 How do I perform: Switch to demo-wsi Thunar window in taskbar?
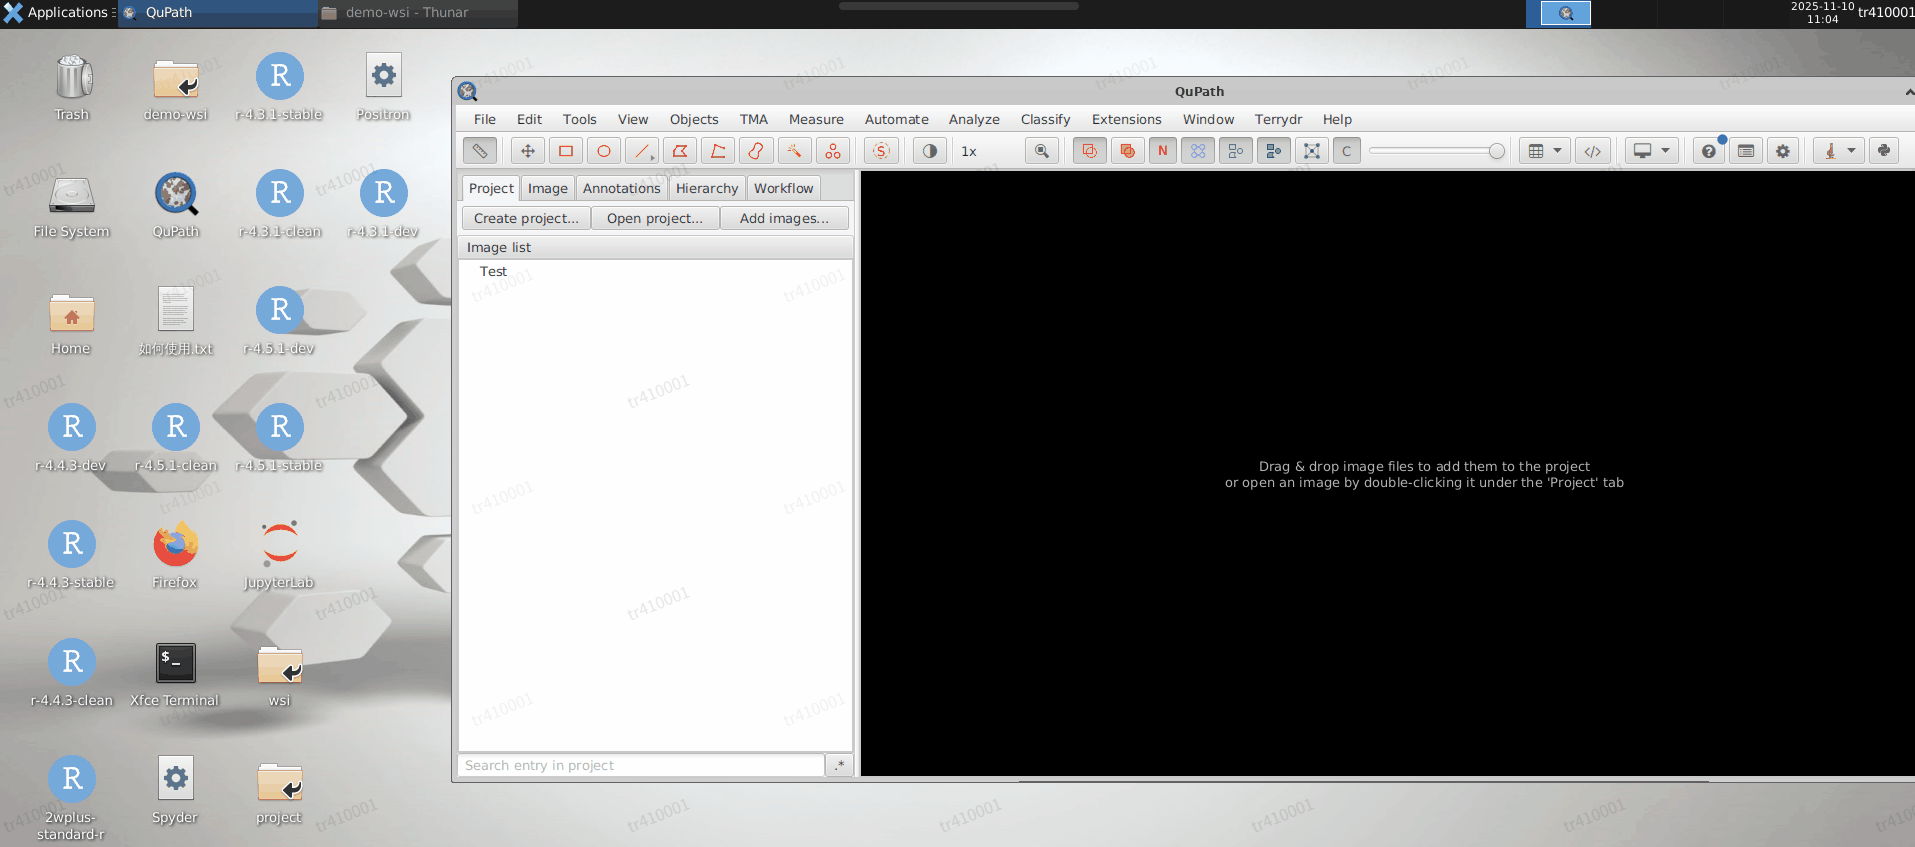(417, 13)
